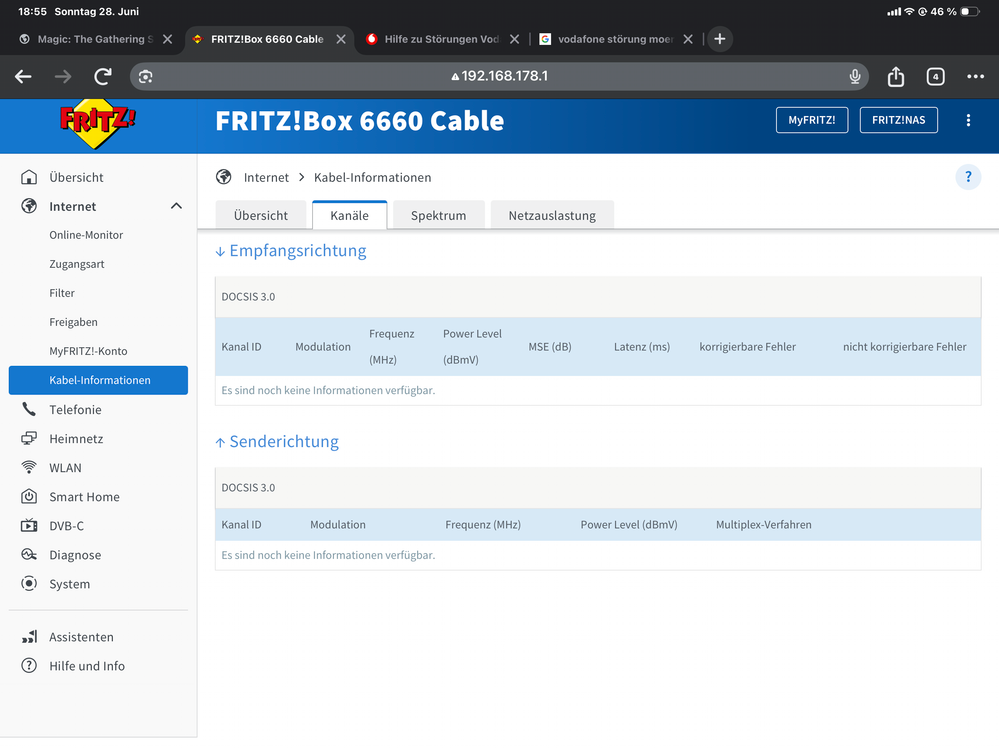Close the Hilfe zu Störungen tab
Screen dimensions: 999x749
(514, 39)
